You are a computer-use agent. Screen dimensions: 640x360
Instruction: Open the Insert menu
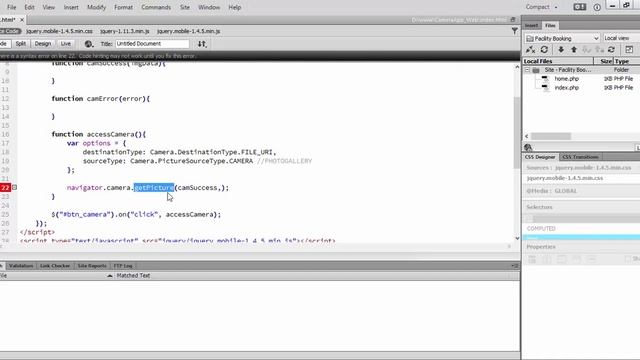click(x=71, y=7)
